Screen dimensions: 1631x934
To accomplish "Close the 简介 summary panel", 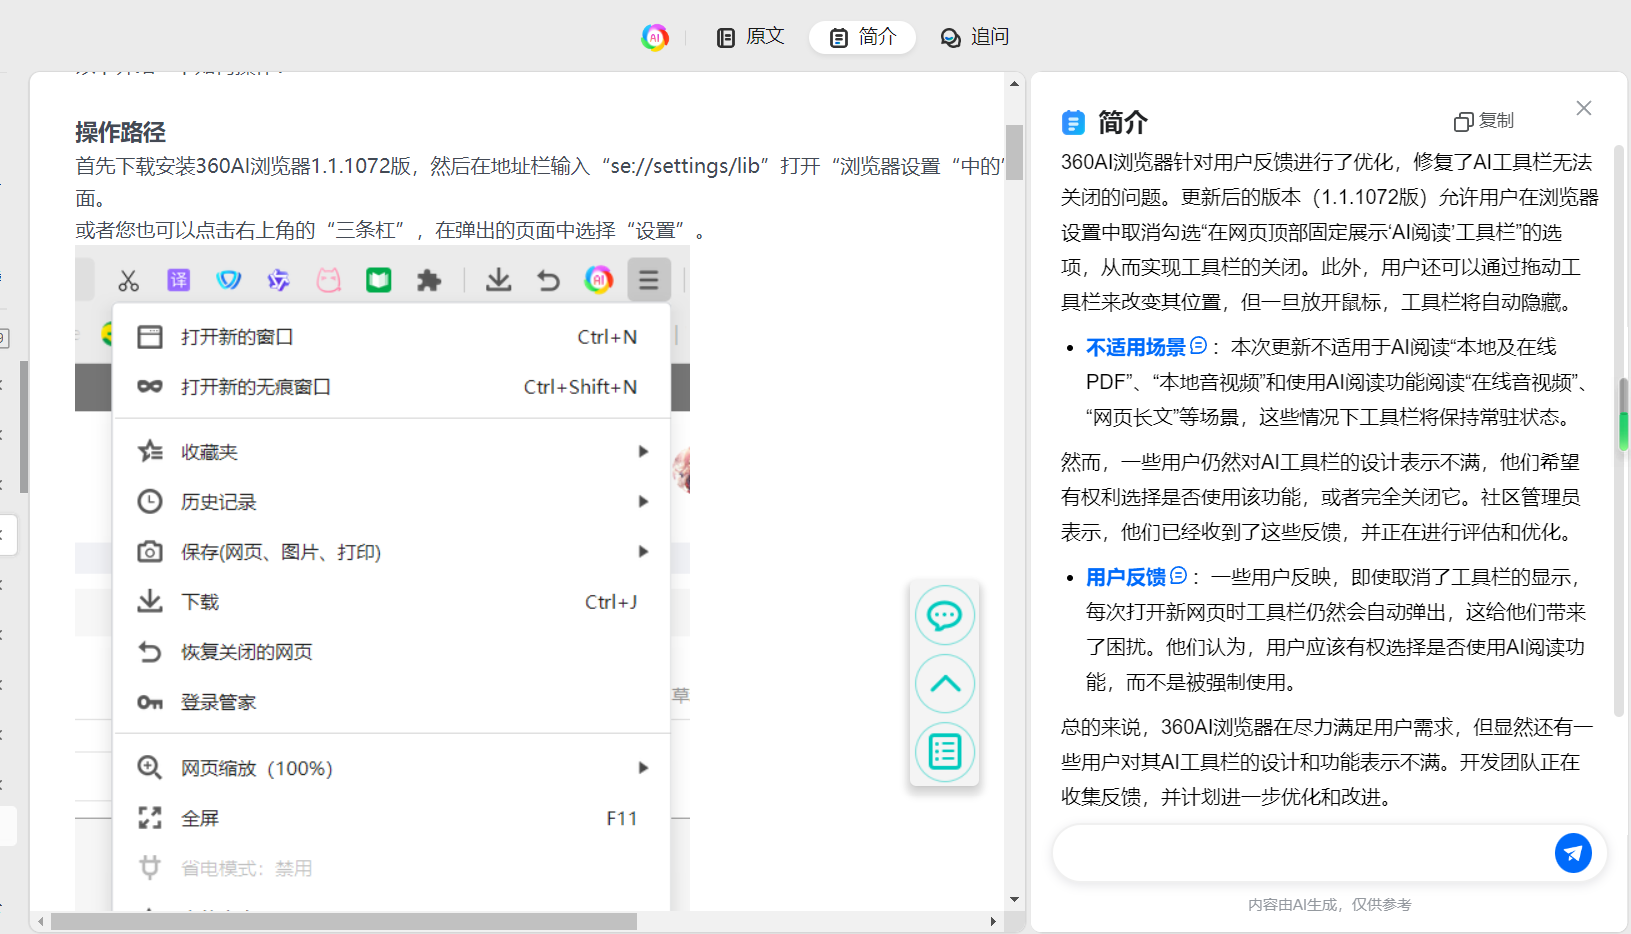I will 1584,108.
